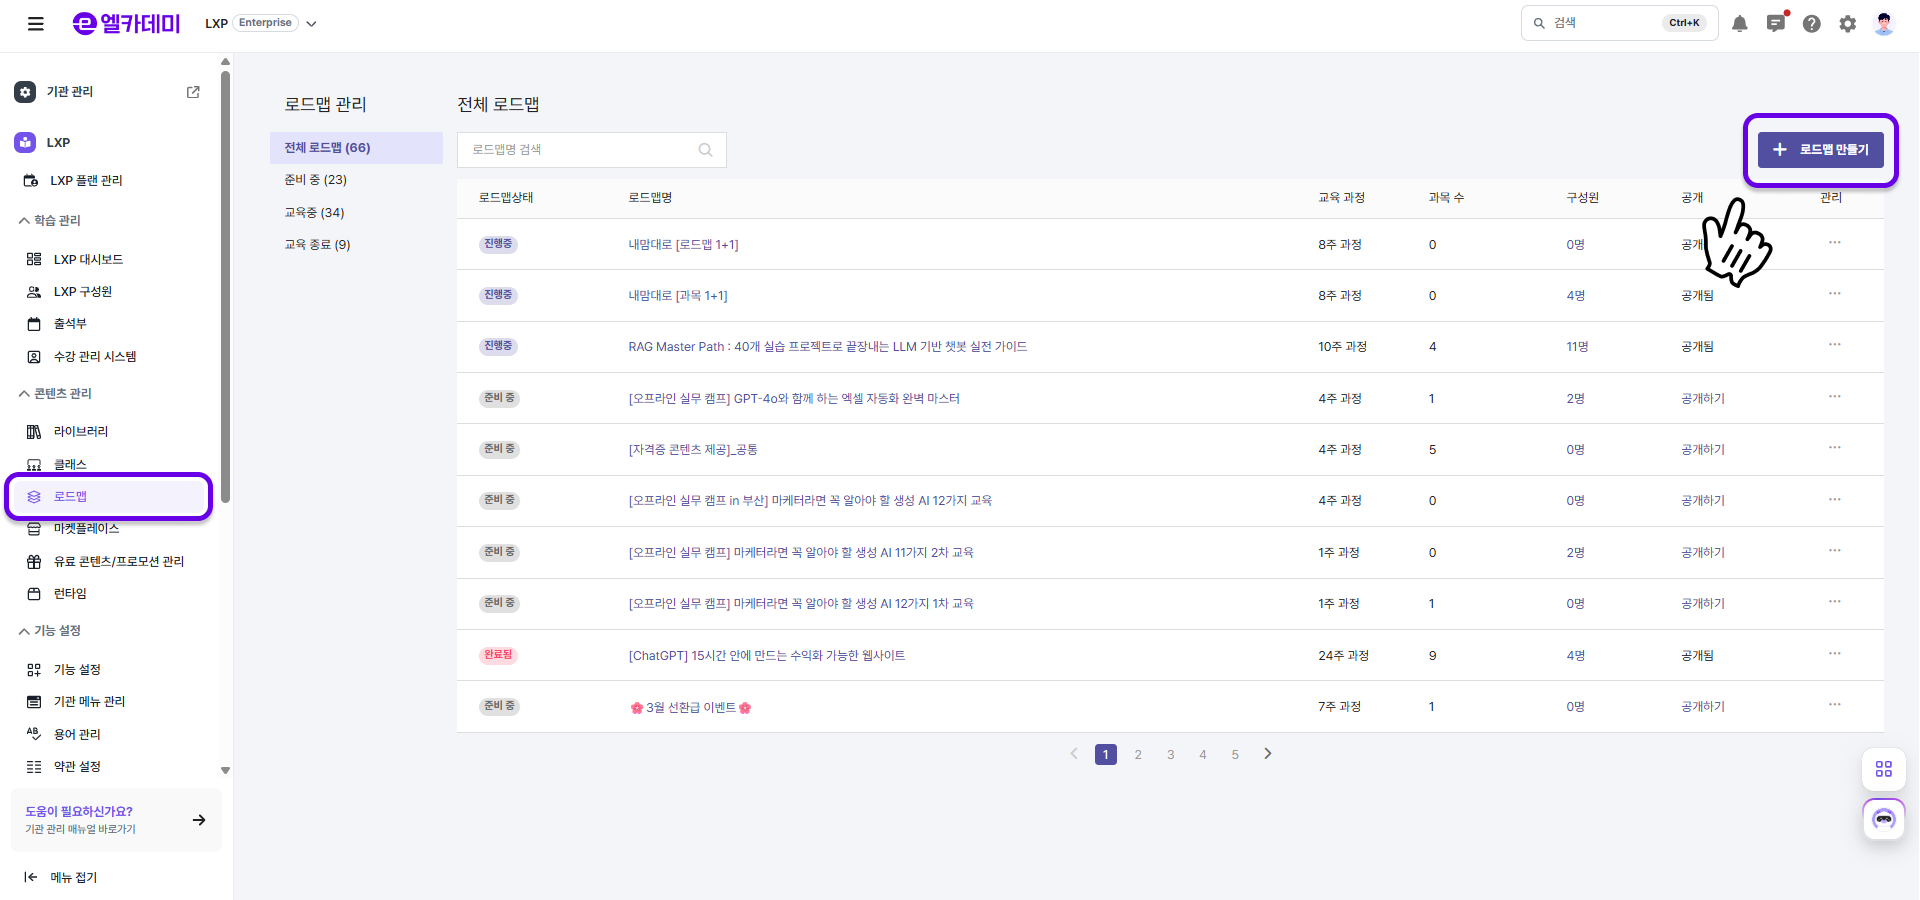The width and height of the screenshot is (1920, 900).
Task: Open the user profile avatar
Action: click(1884, 24)
